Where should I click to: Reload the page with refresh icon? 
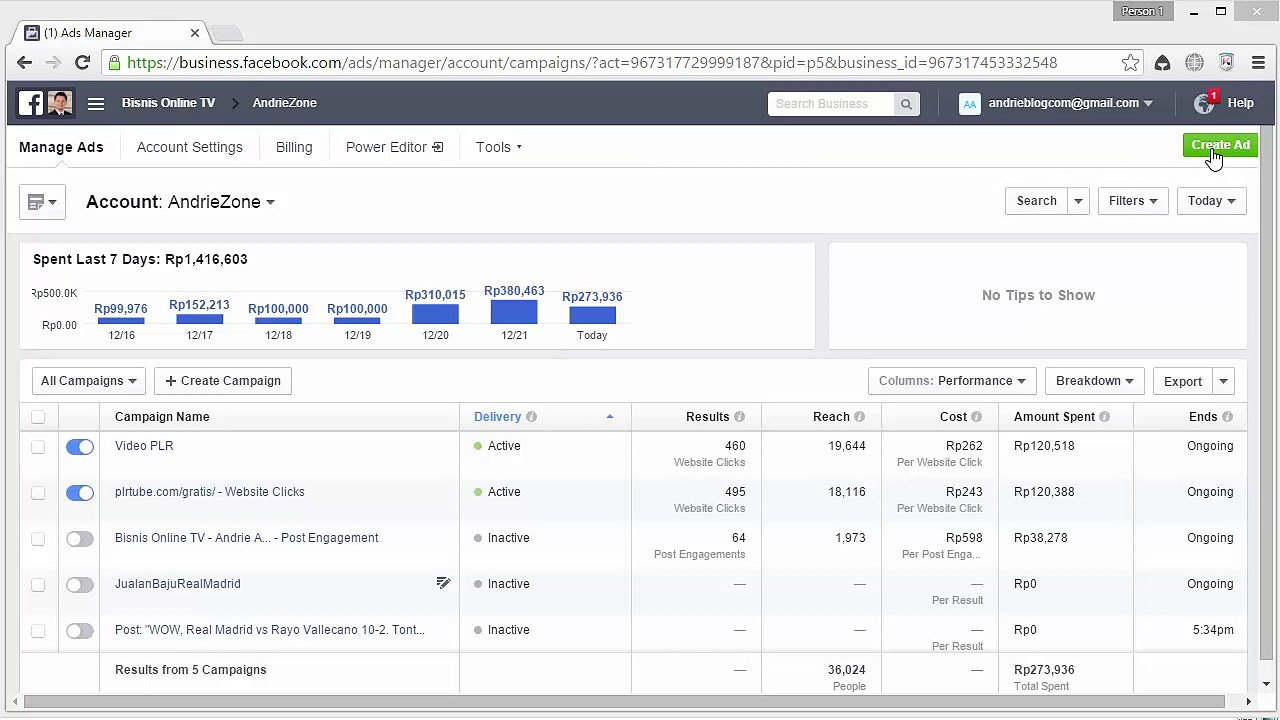coord(82,63)
